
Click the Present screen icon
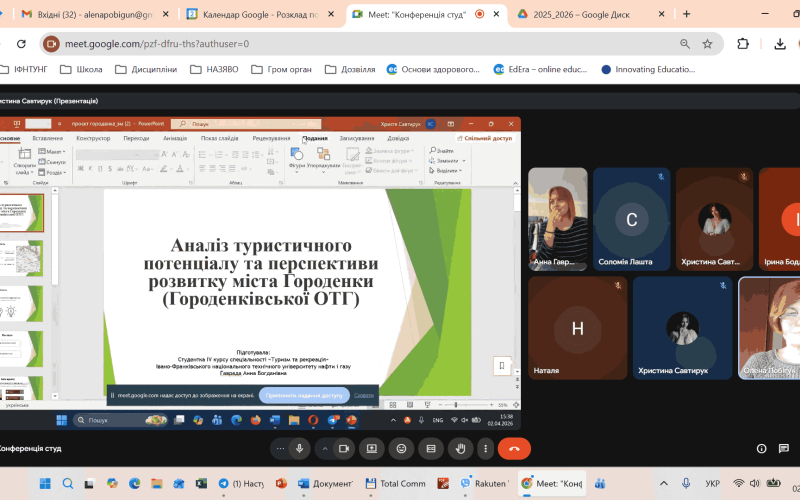pyautogui.click(x=372, y=448)
